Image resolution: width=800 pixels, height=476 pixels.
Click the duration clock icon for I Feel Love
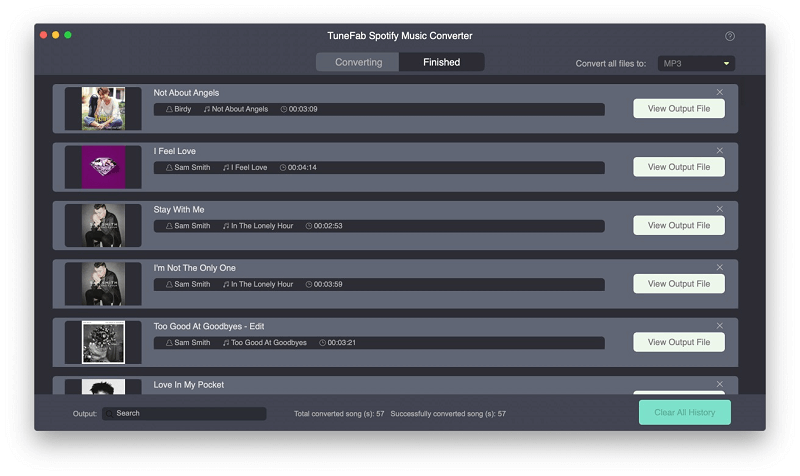pos(283,168)
